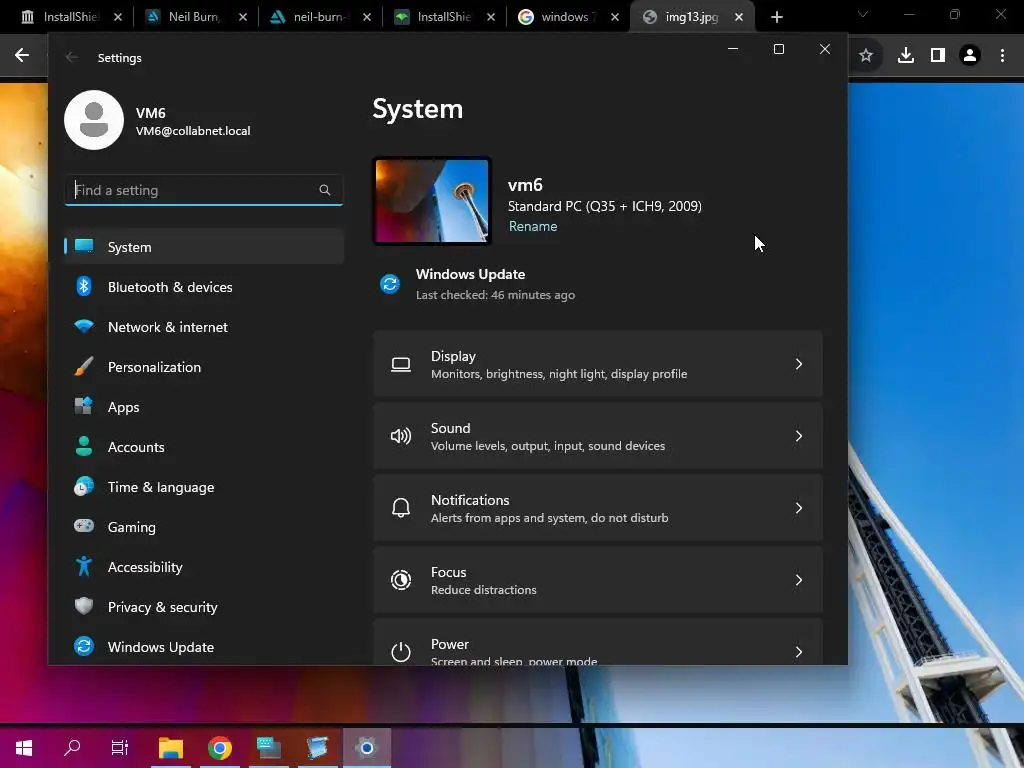Click 'Volume levels, output, input, sound devices' text
1024x768 pixels.
click(x=548, y=446)
